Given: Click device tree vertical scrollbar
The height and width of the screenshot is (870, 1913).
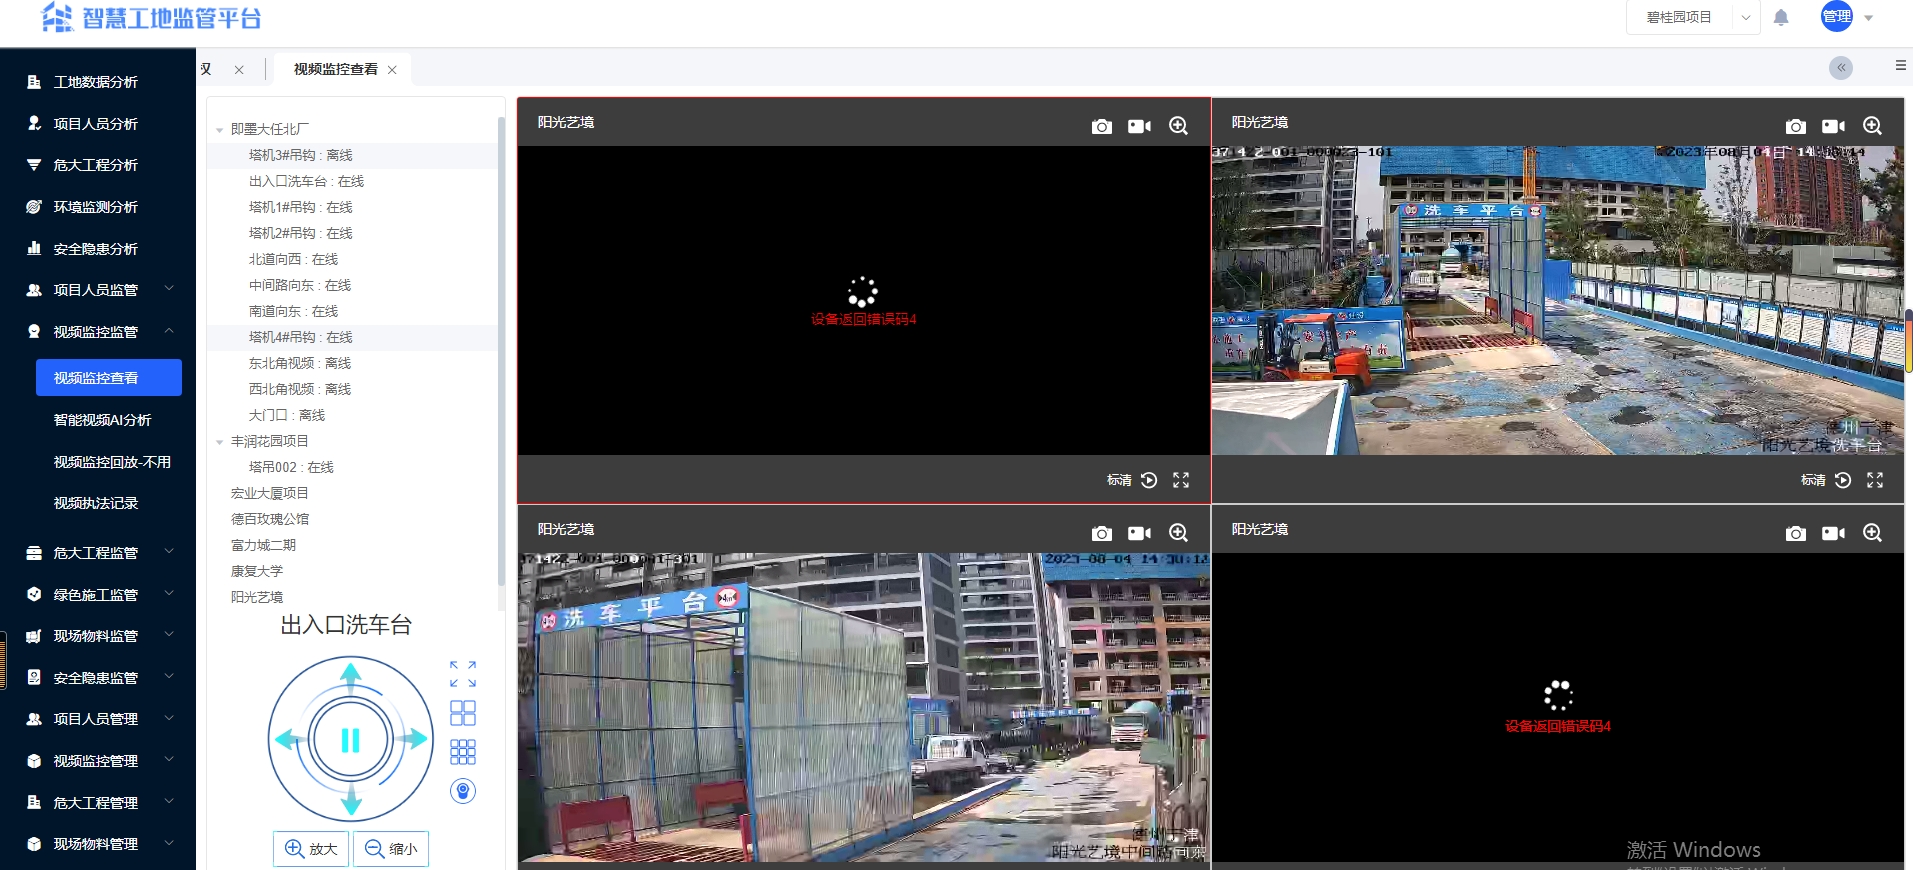Looking at the screenshot, I should [x=501, y=350].
